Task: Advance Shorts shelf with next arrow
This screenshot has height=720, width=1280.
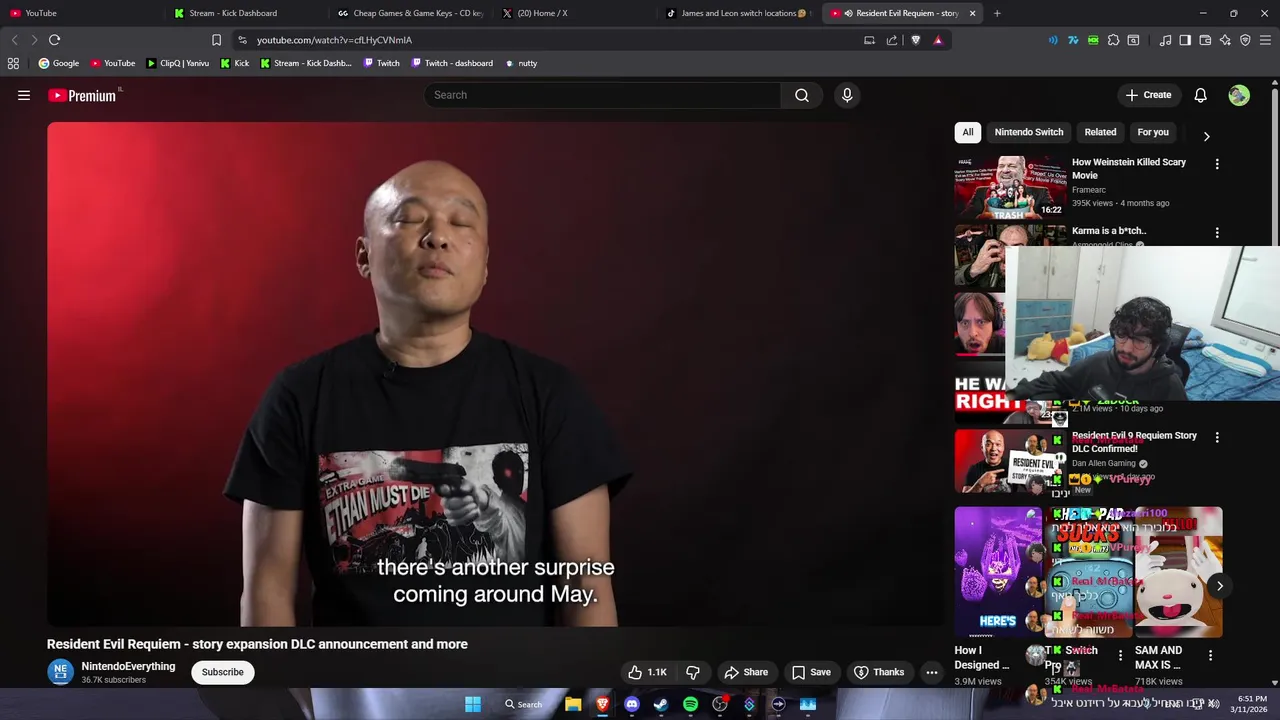Action: point(1219,586)
